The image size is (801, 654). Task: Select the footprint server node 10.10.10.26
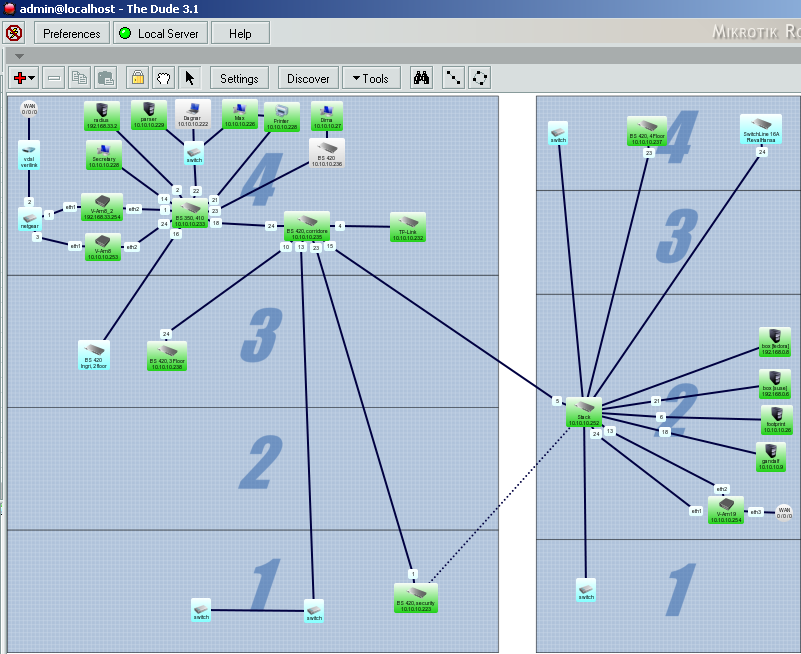point(777,420)
